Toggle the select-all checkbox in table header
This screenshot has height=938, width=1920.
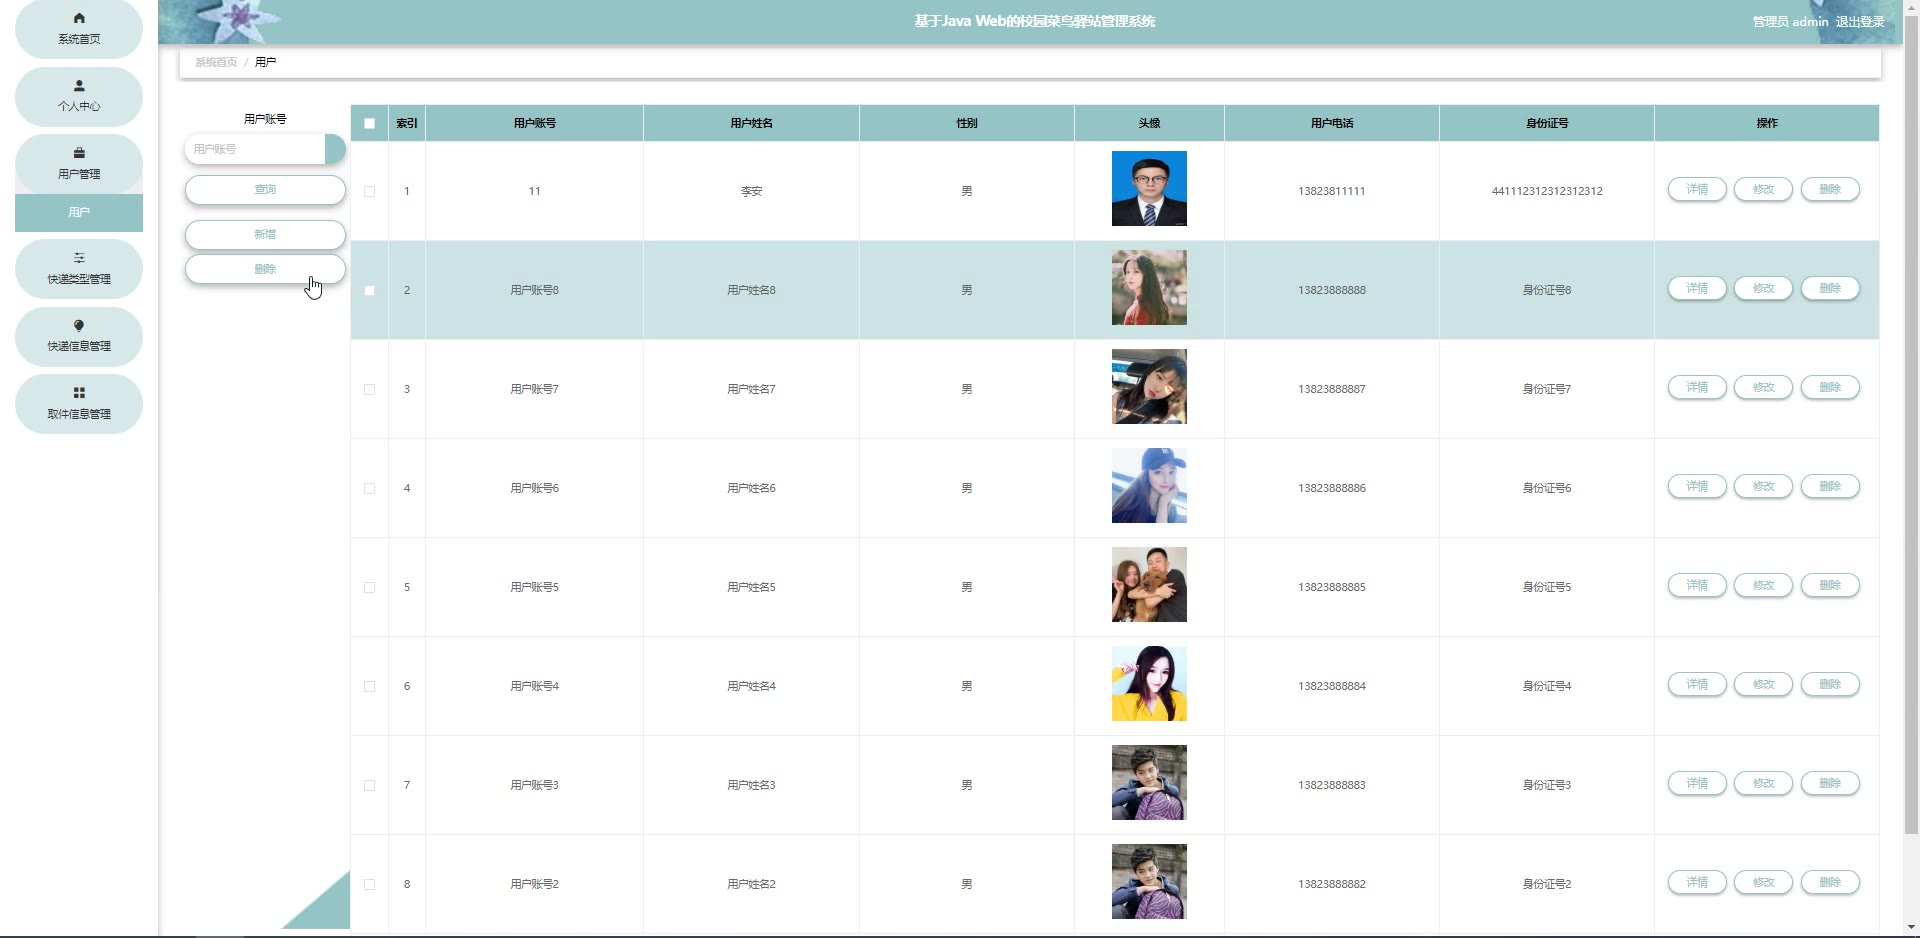coord(370,123)
